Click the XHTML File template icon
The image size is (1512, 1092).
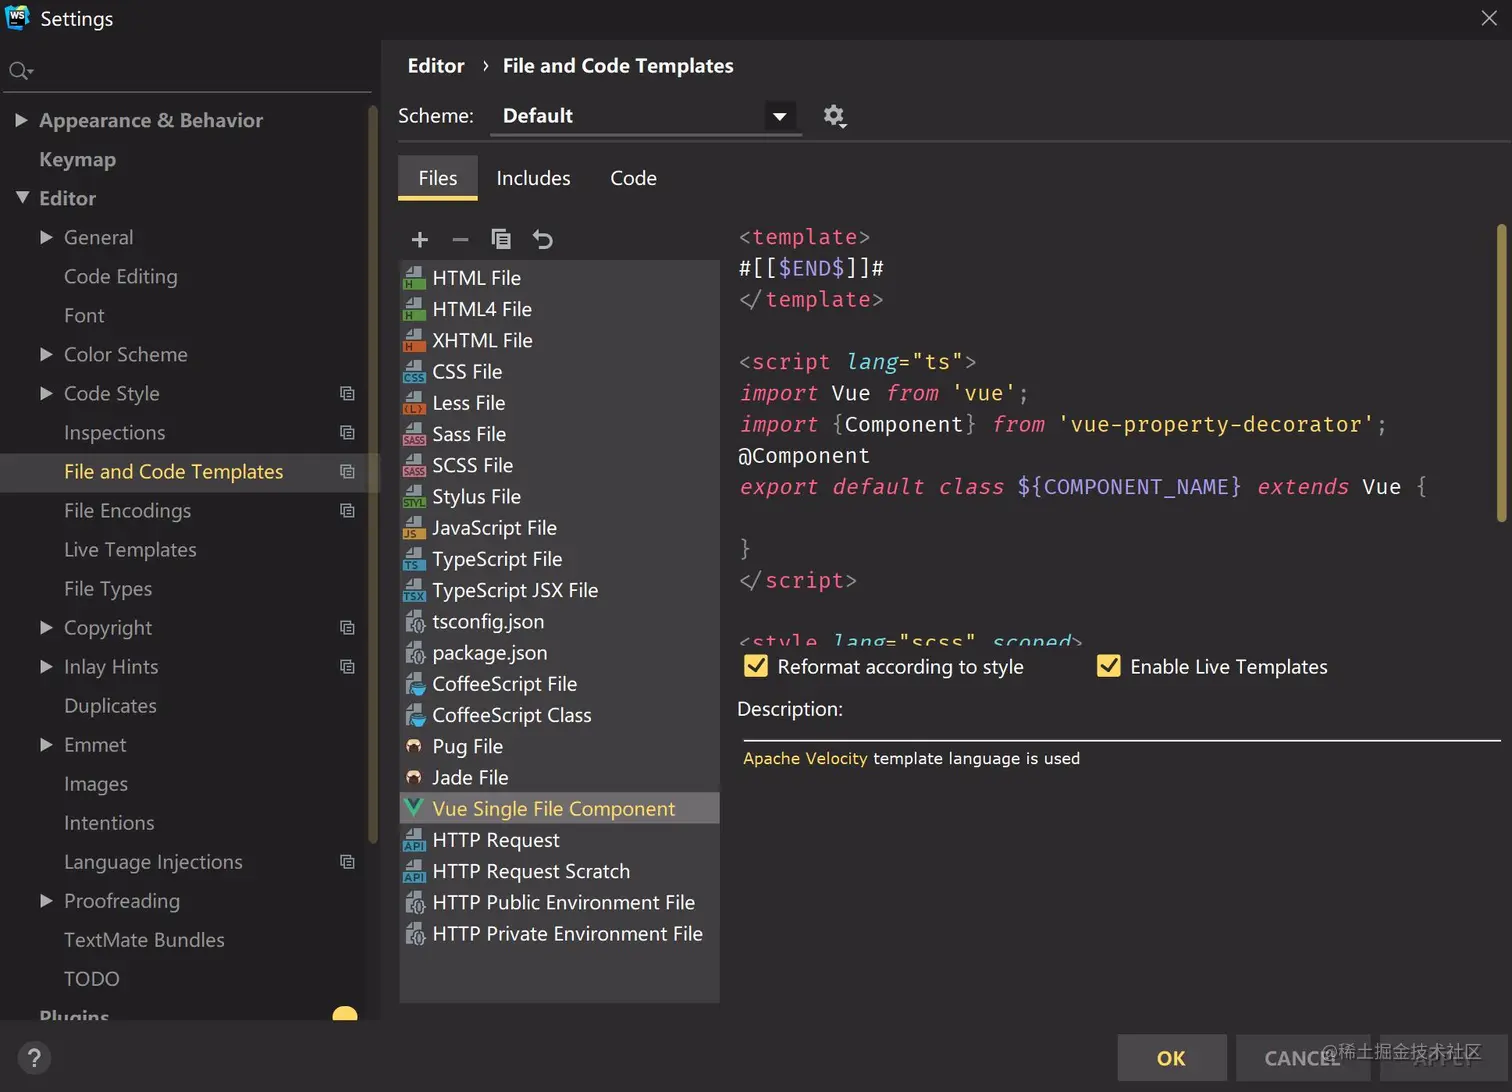(414, 341)
